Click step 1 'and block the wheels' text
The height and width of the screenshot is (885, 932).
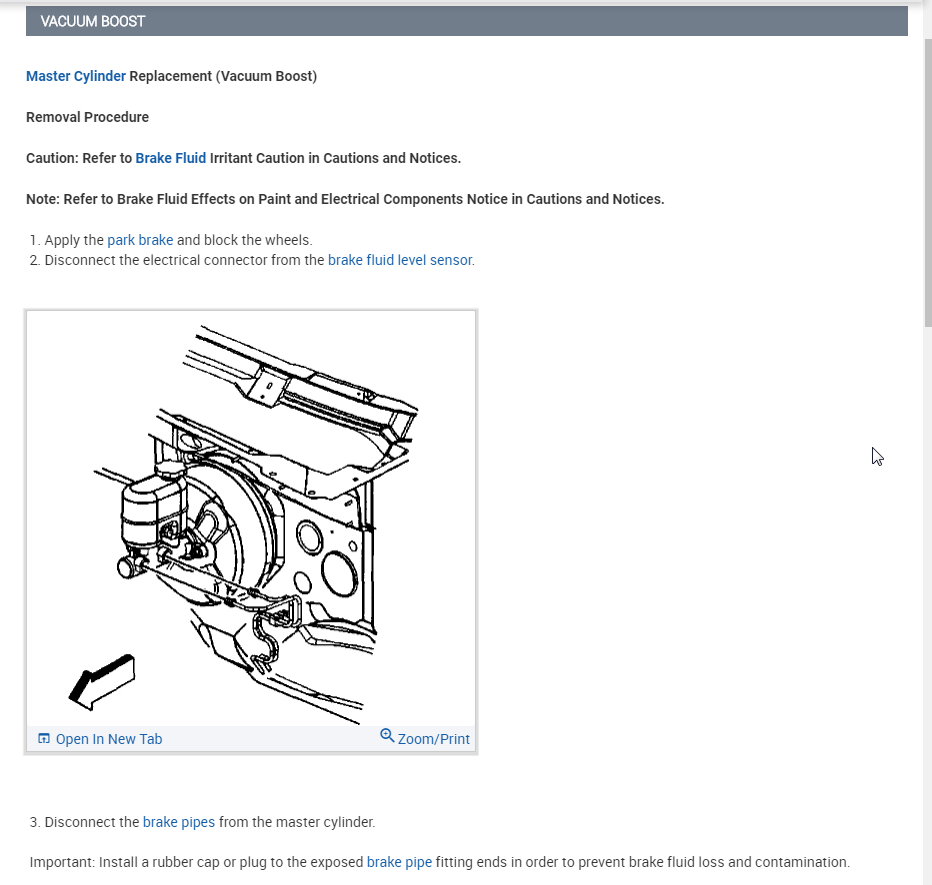click(x=244, y=240)
